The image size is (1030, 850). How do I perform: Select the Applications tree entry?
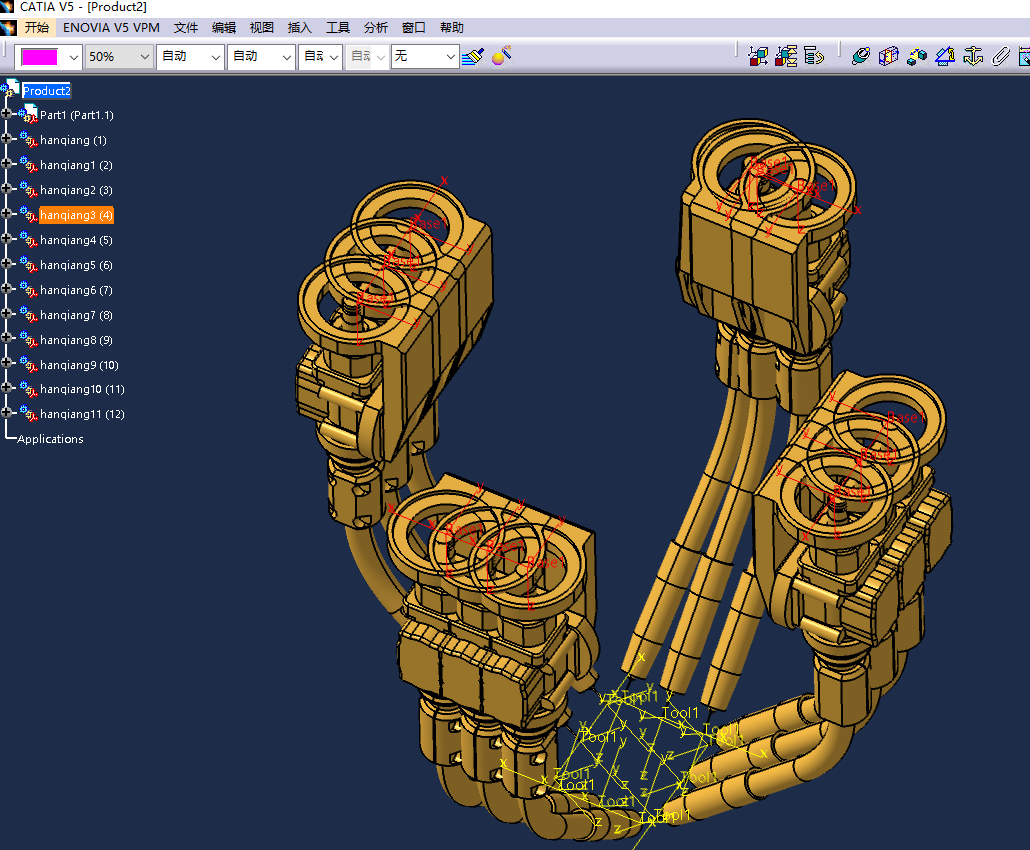coord(50,439)
